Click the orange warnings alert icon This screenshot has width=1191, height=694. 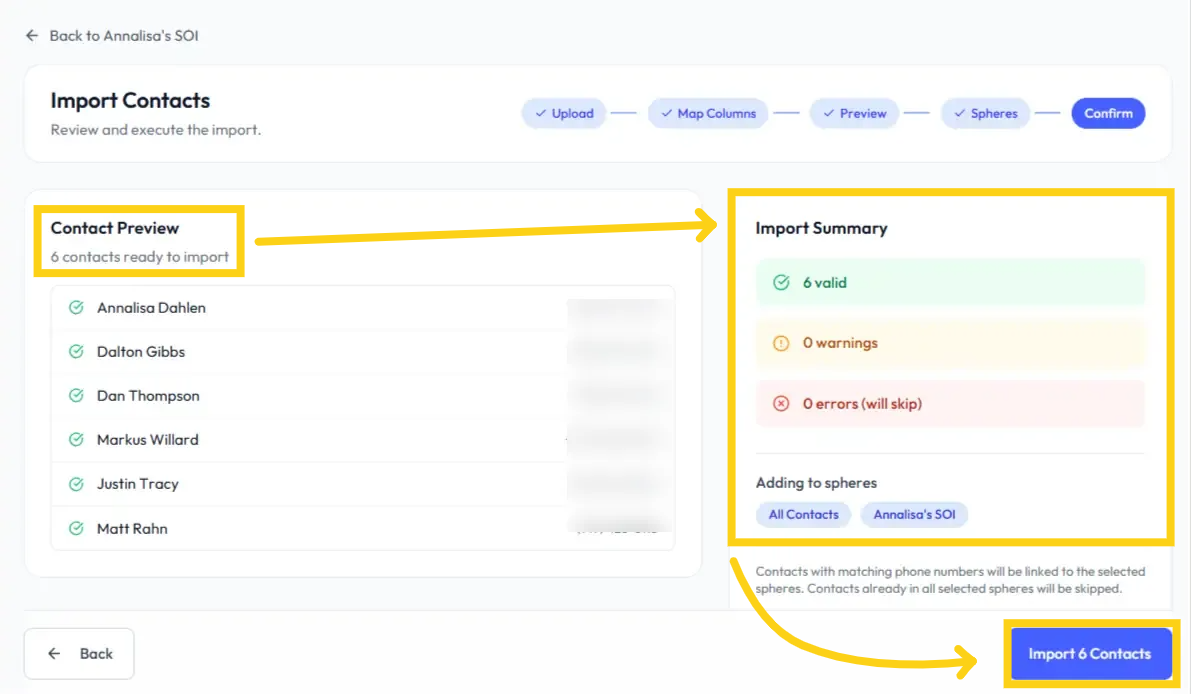click(782, 343)
